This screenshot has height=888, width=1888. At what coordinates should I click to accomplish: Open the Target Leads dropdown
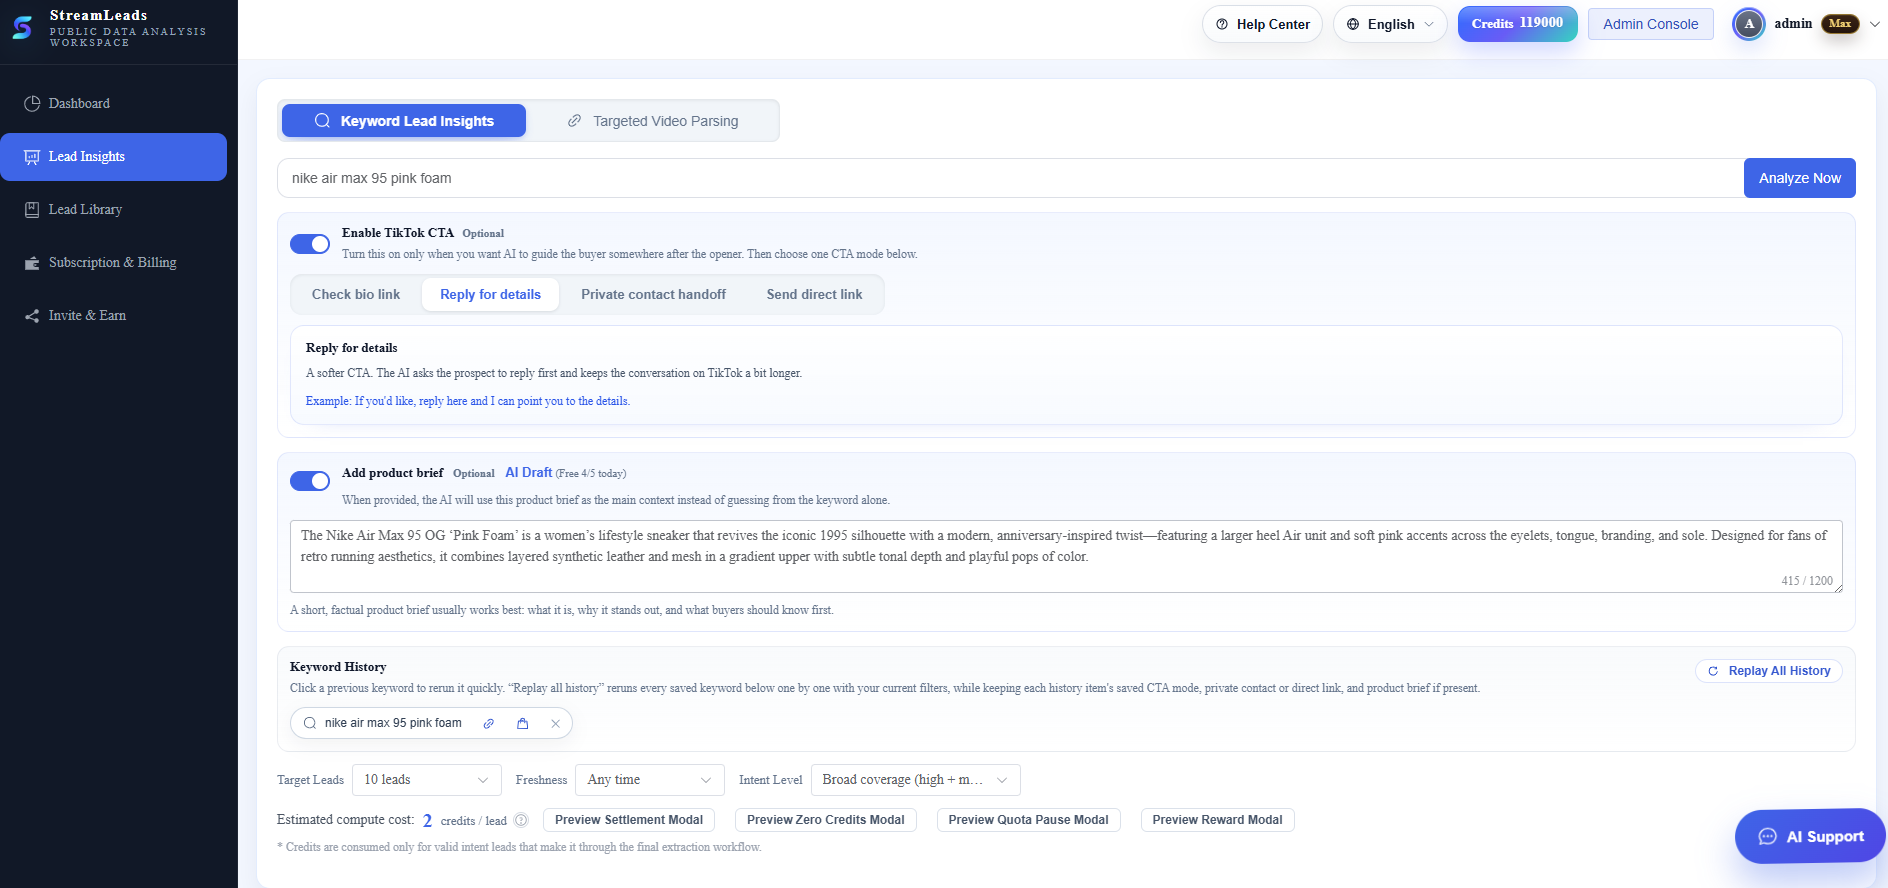[427, 780]
